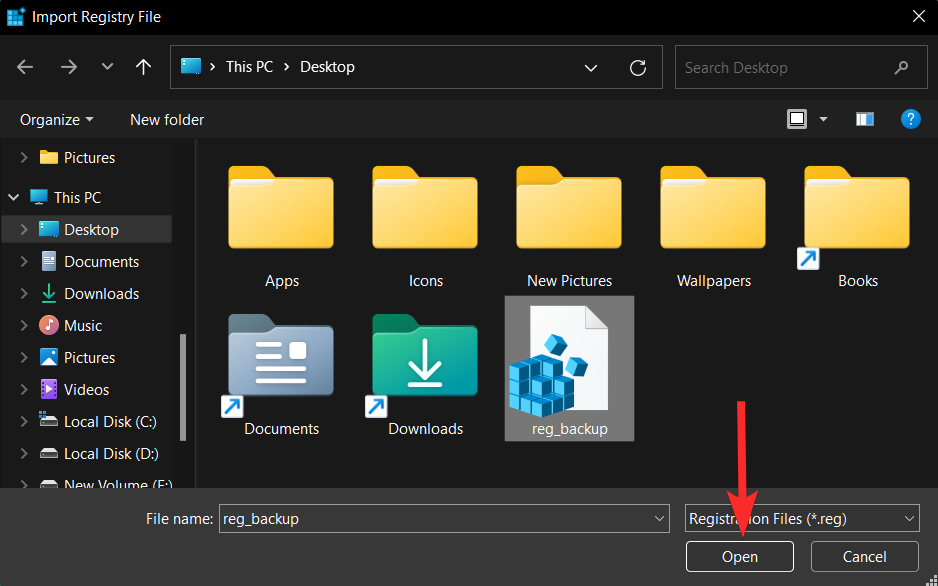Open Local Disk (C:) in sidebar
Viewport: 938px width, 586px height.
pos(110,422)
